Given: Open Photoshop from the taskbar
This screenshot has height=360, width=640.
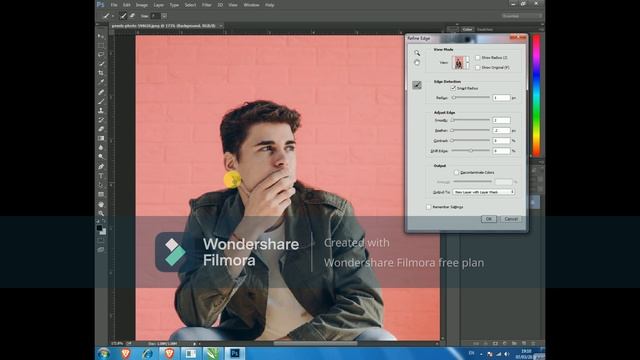Looking at the screenshot, I should (x=234, y=353).
